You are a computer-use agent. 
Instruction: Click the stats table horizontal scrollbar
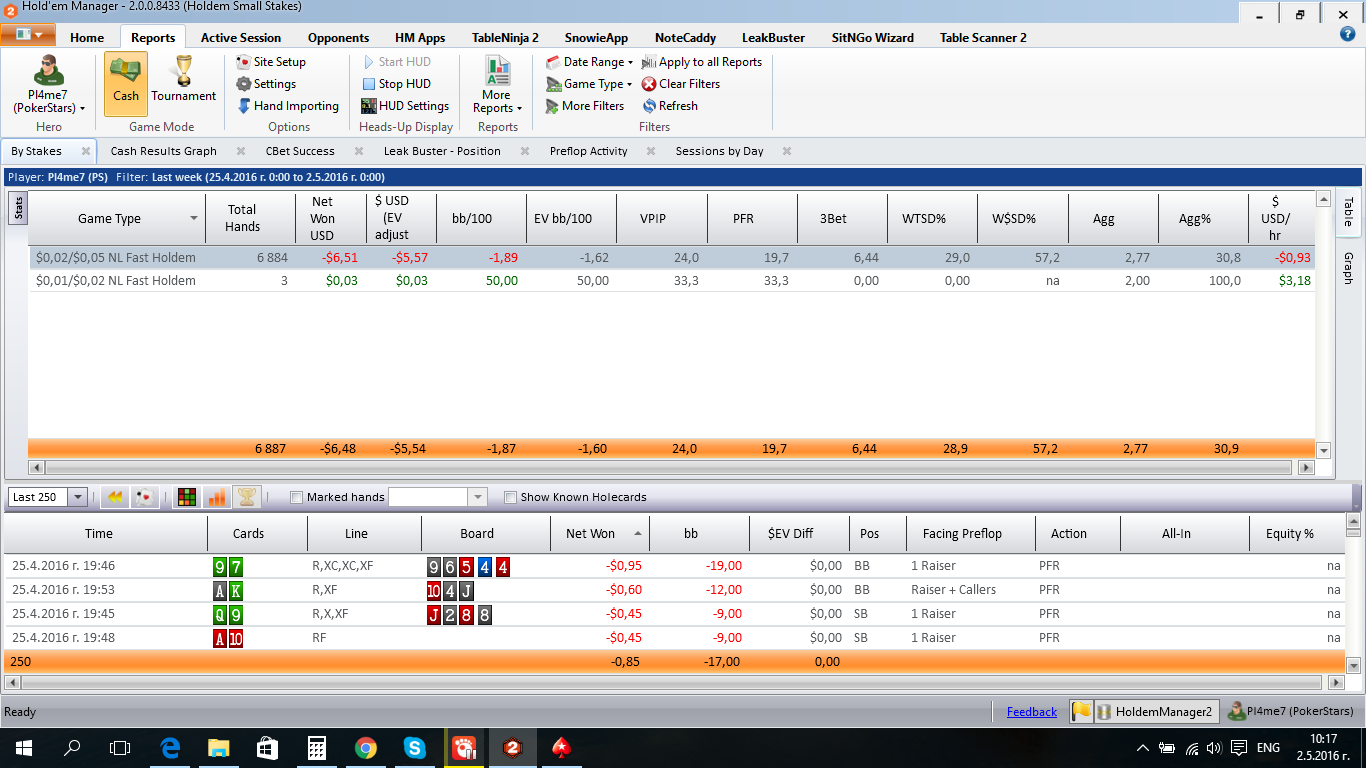coord(666,467)
